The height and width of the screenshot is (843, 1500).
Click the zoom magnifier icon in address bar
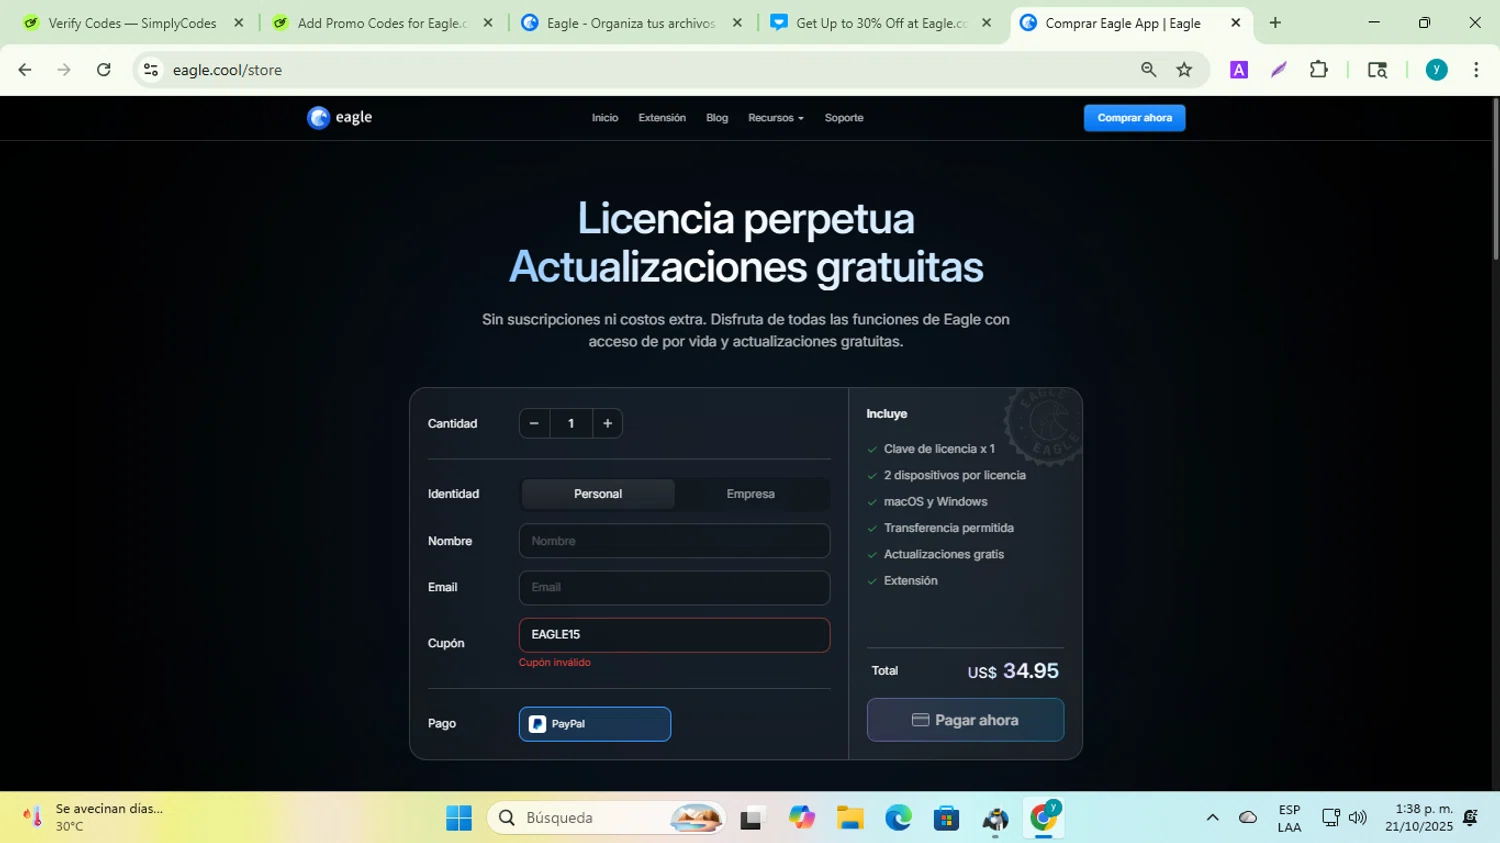coord(1148,70)
